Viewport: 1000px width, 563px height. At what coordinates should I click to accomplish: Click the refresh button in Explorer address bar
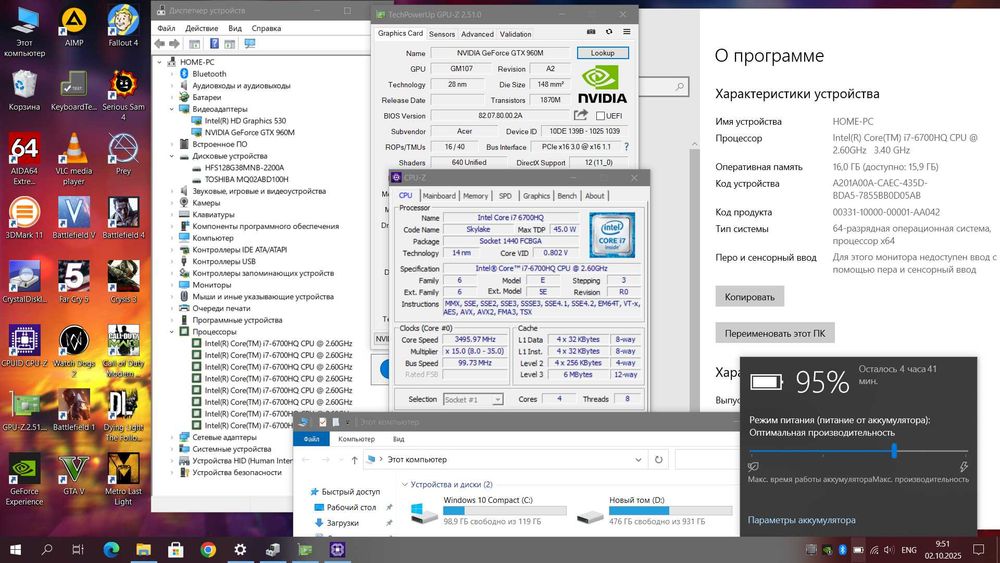point(659,459)
